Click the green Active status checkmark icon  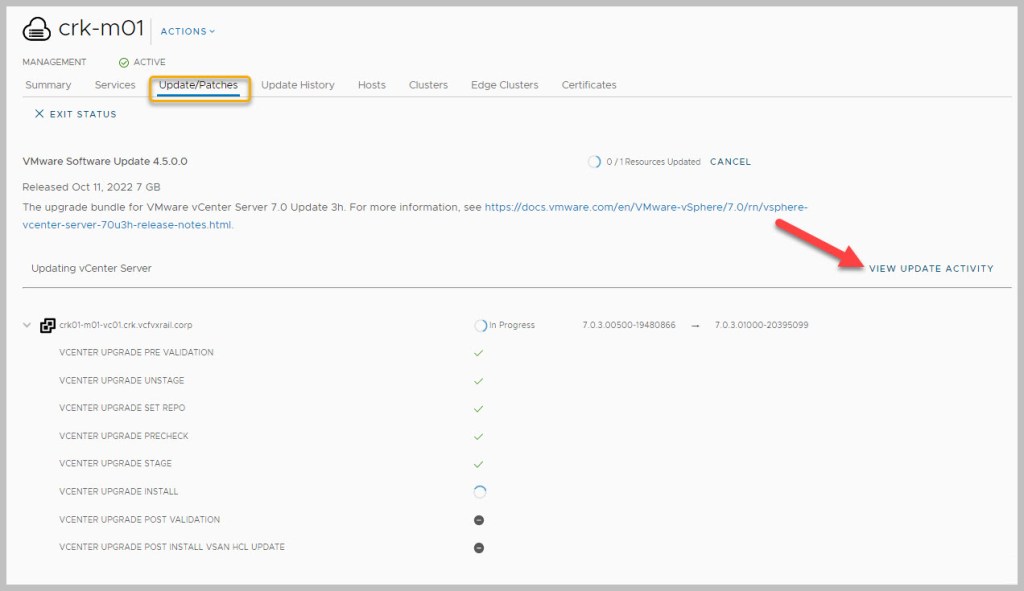tap(124, 62)
